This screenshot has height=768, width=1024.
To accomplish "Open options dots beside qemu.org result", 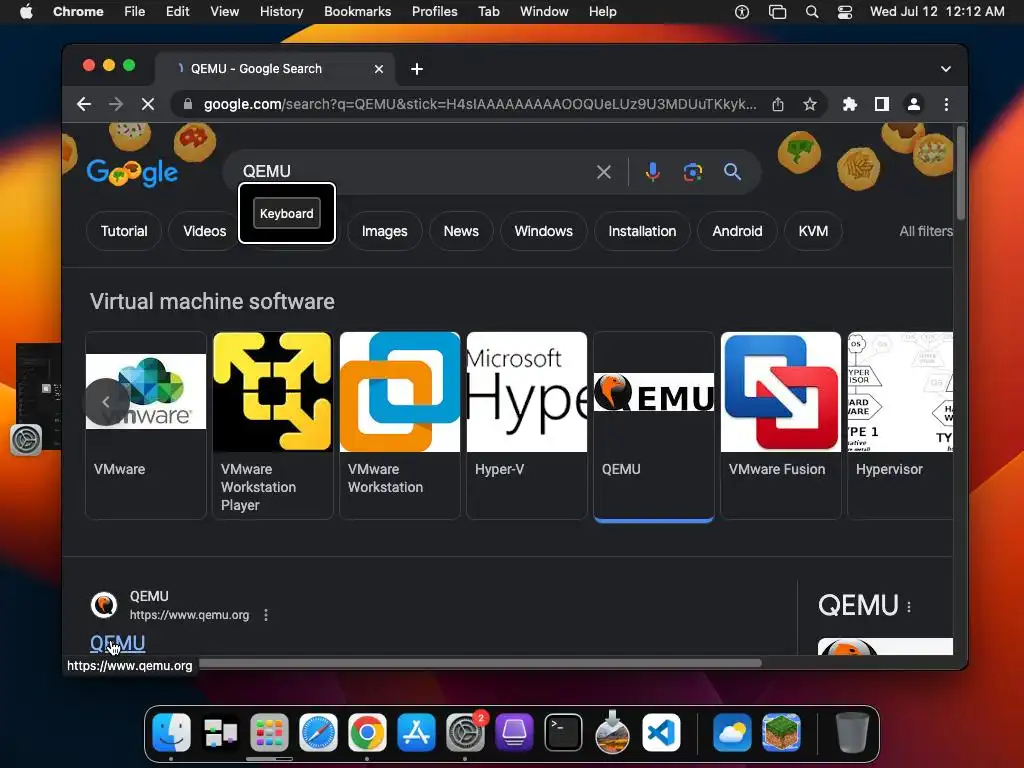I will tap(266, 615).
